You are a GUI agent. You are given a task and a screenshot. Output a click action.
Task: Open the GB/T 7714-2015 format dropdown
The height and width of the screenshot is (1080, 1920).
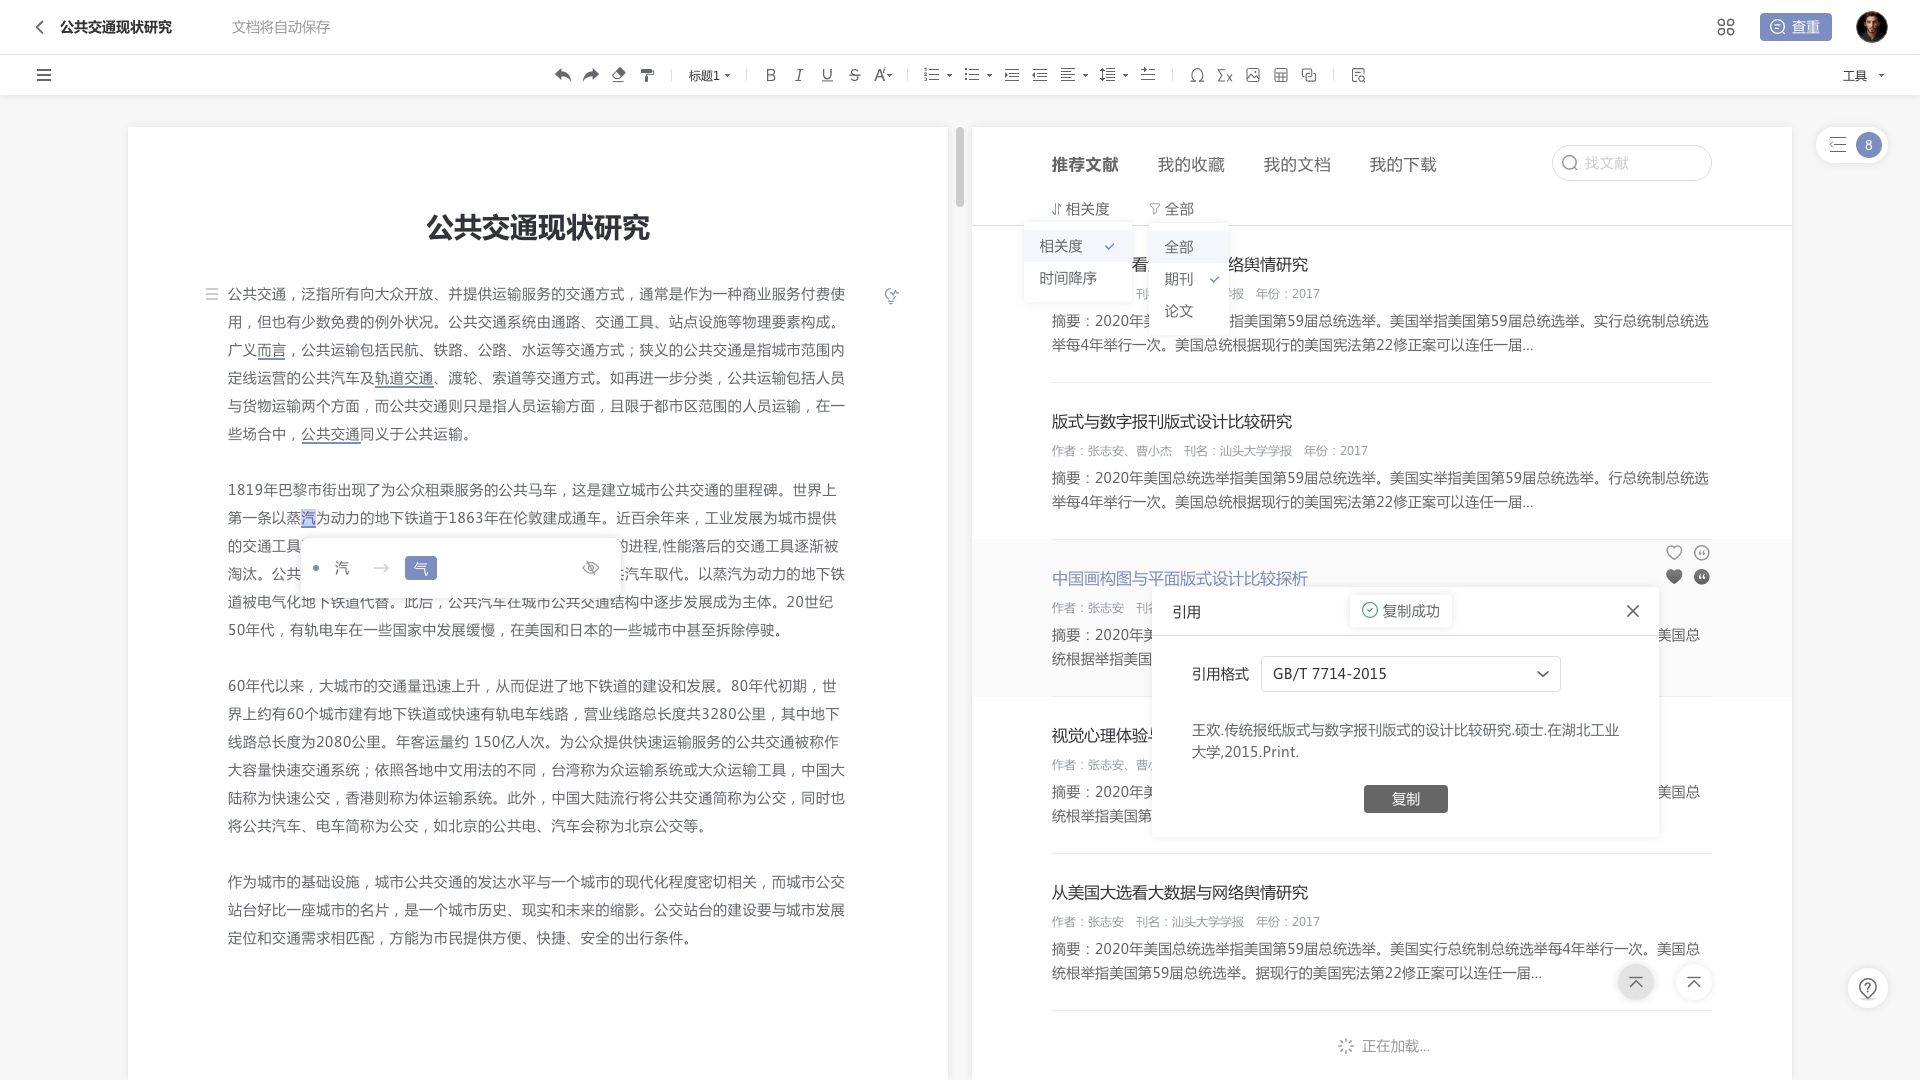[1410, 674]
